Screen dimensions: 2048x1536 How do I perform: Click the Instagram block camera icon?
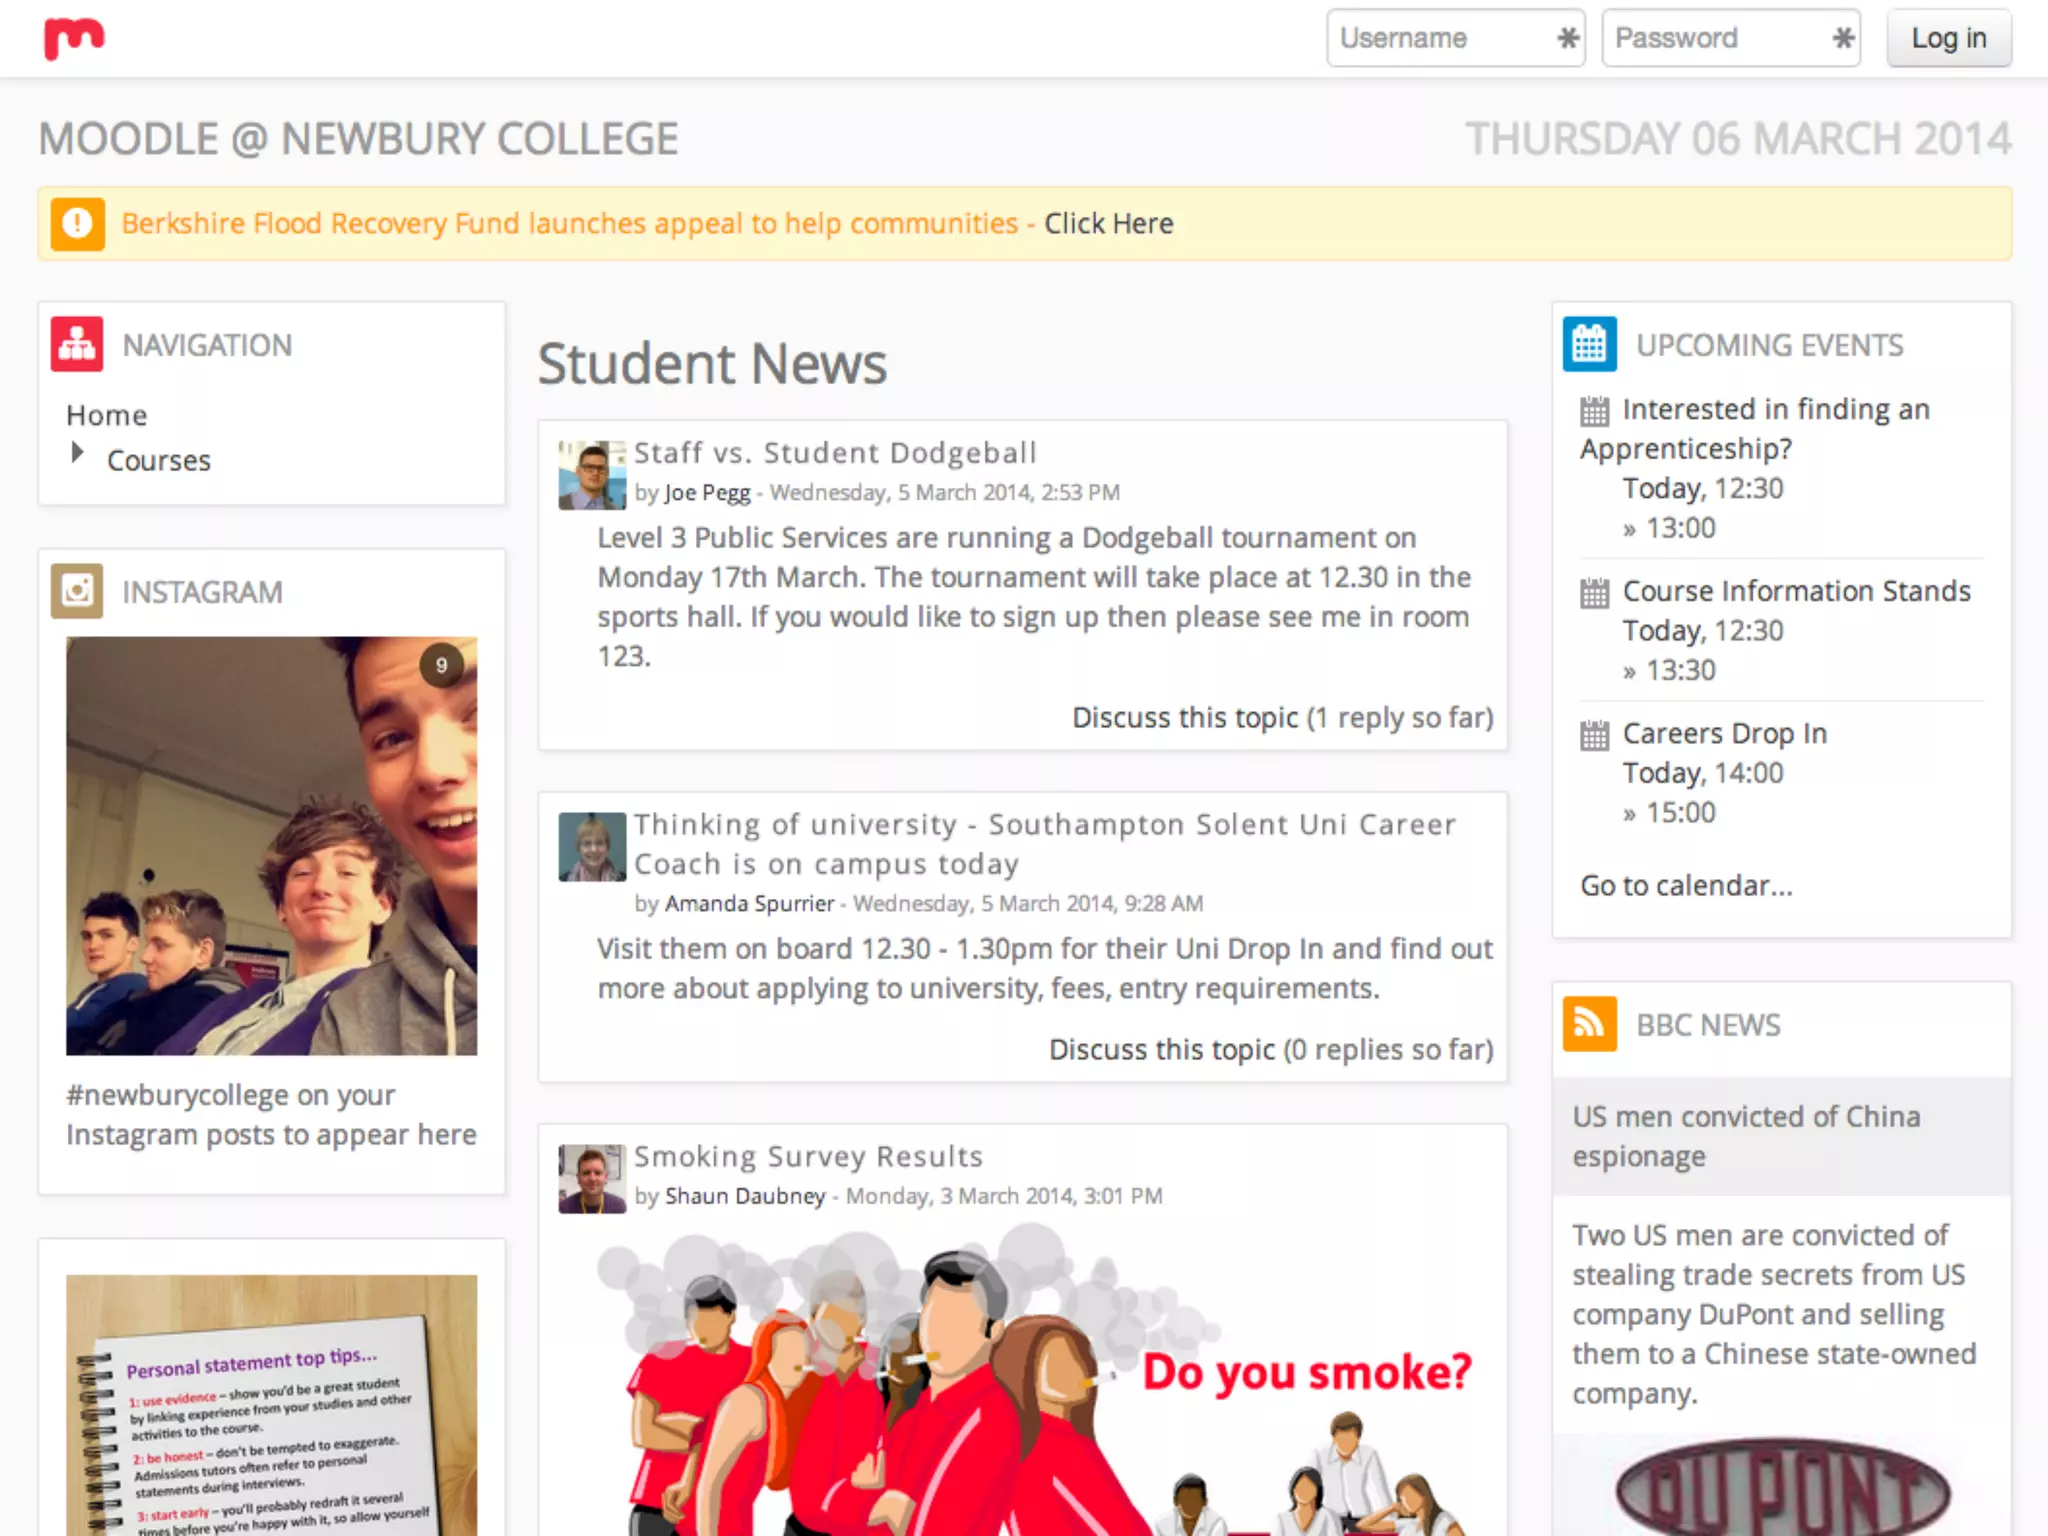tap(77, 591)
